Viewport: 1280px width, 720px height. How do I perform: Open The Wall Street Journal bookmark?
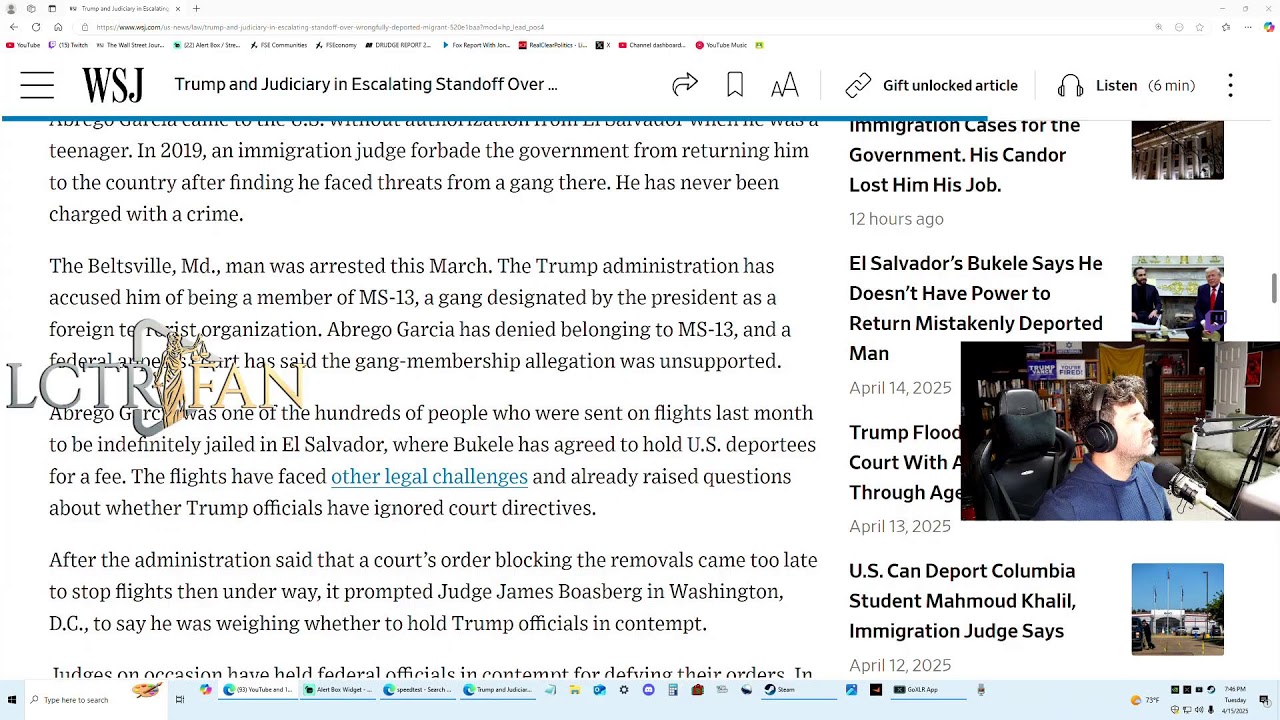(130, 45)
